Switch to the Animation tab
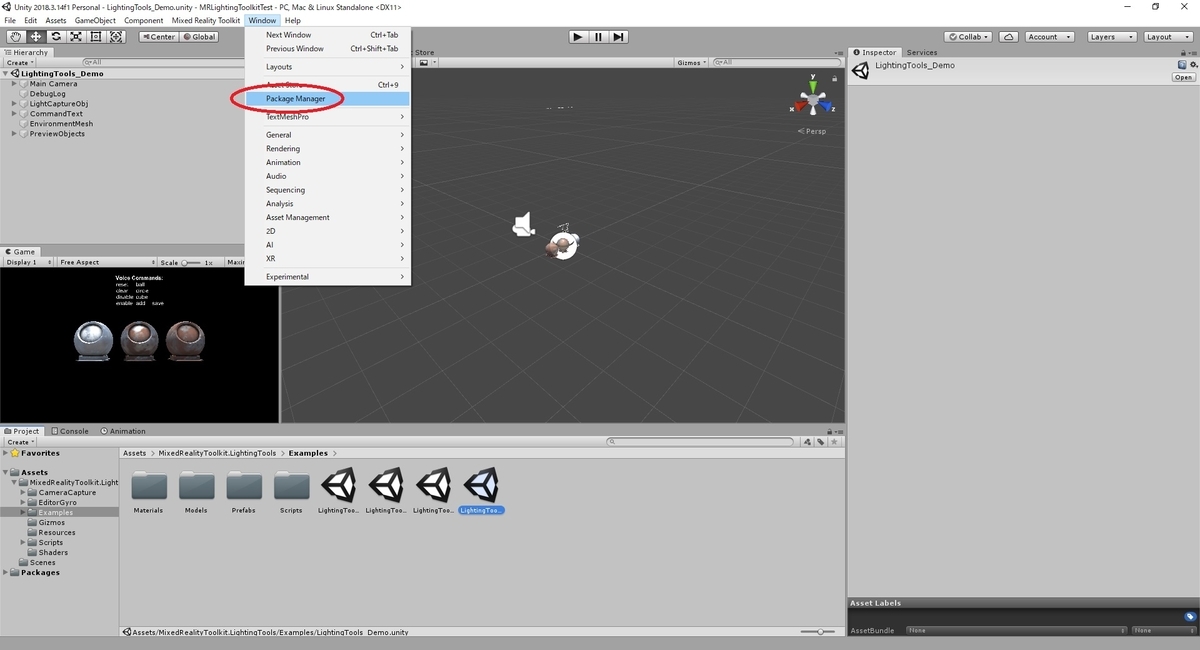Image resolution: width=1200 pixels, height=650 pixels. tap(122, 431)
